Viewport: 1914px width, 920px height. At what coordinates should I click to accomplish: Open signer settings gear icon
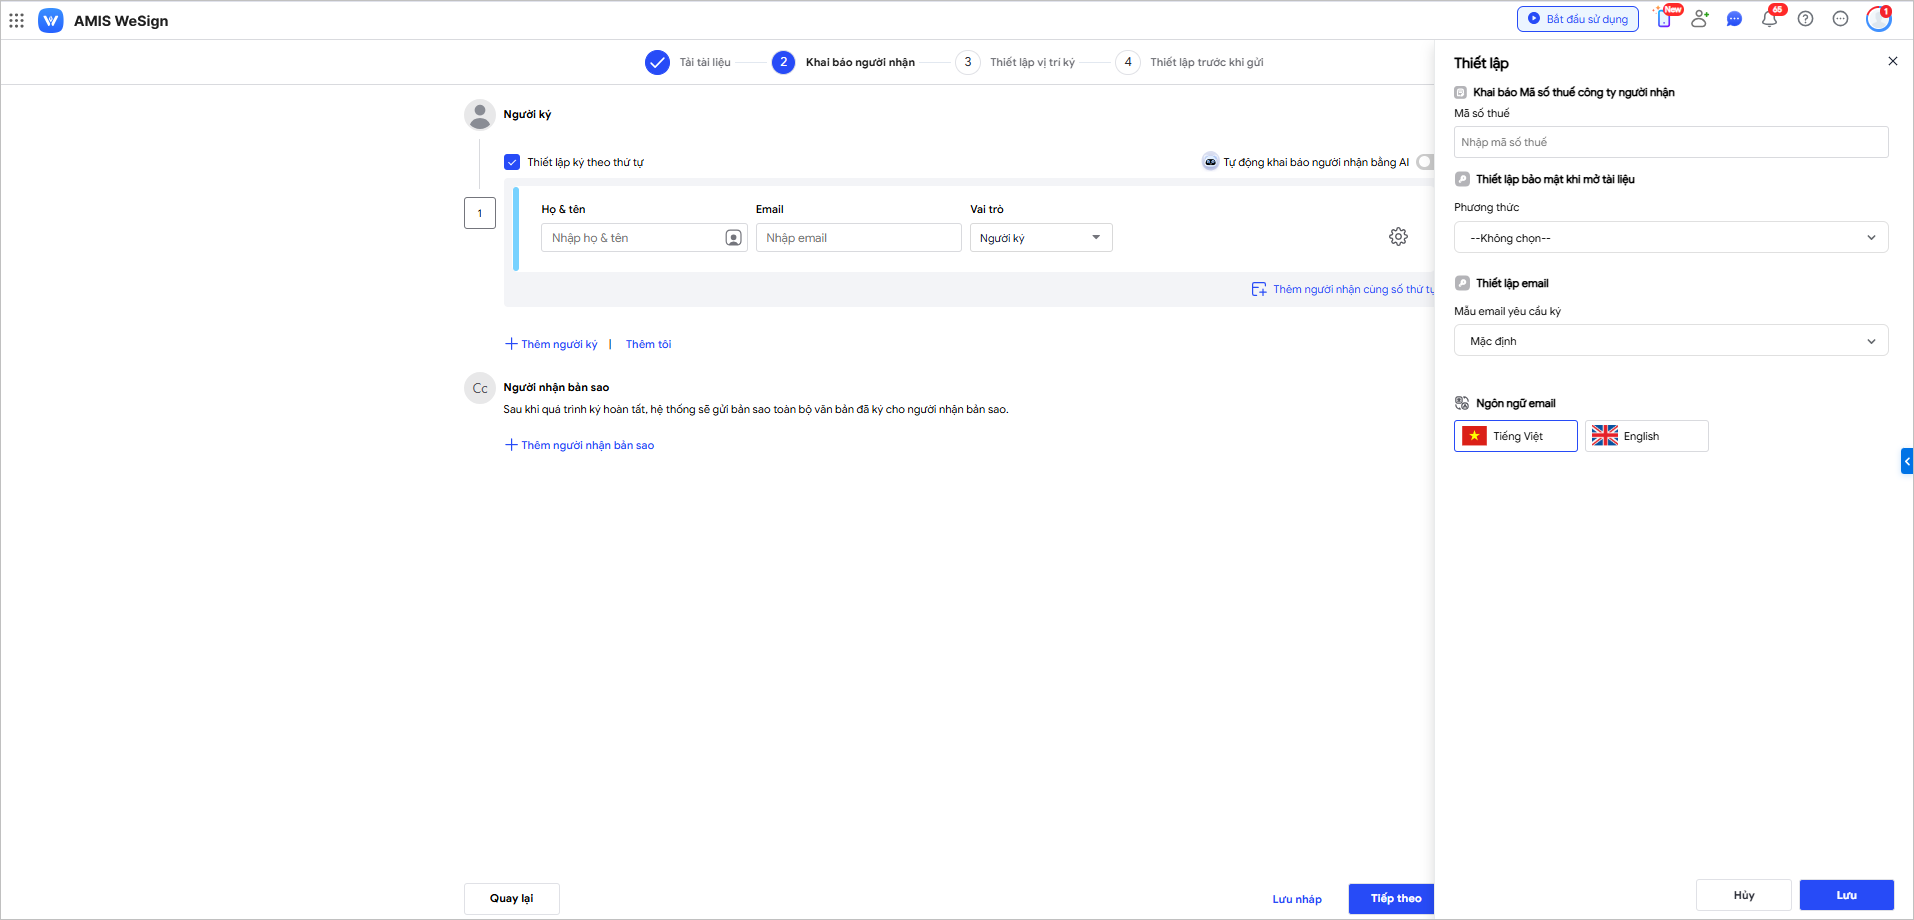[1398, 237]
